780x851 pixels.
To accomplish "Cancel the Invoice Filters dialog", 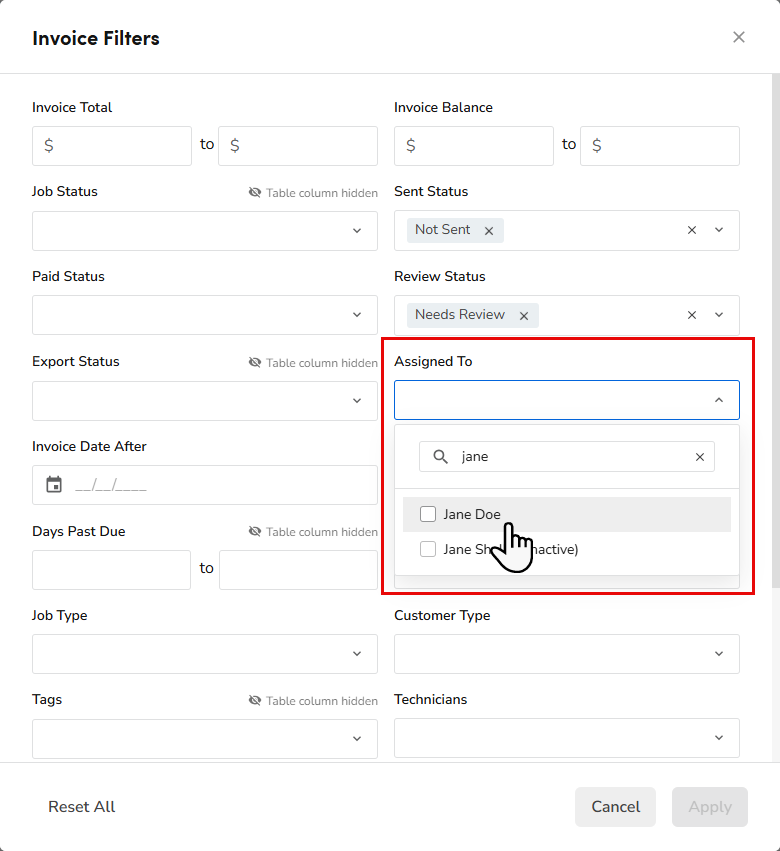I will tap(615, 807).
